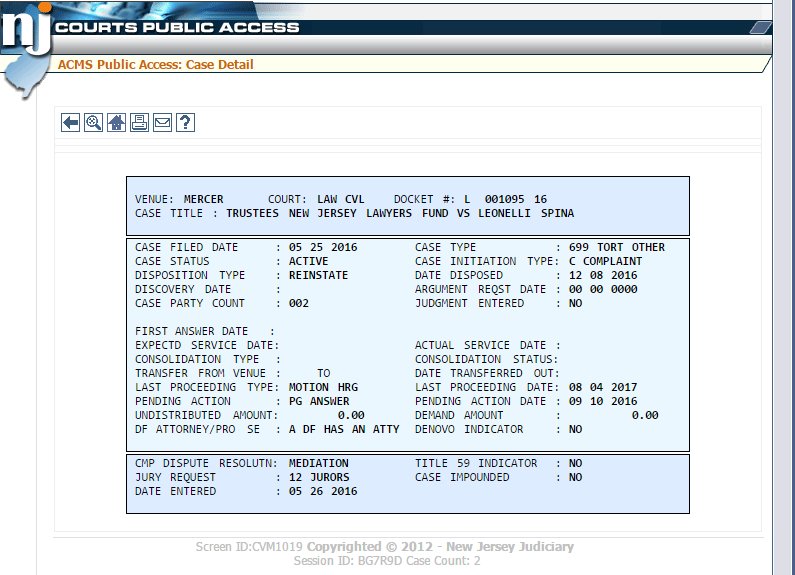
Task: Open help with question mark icon
Action: pos(184,123)
